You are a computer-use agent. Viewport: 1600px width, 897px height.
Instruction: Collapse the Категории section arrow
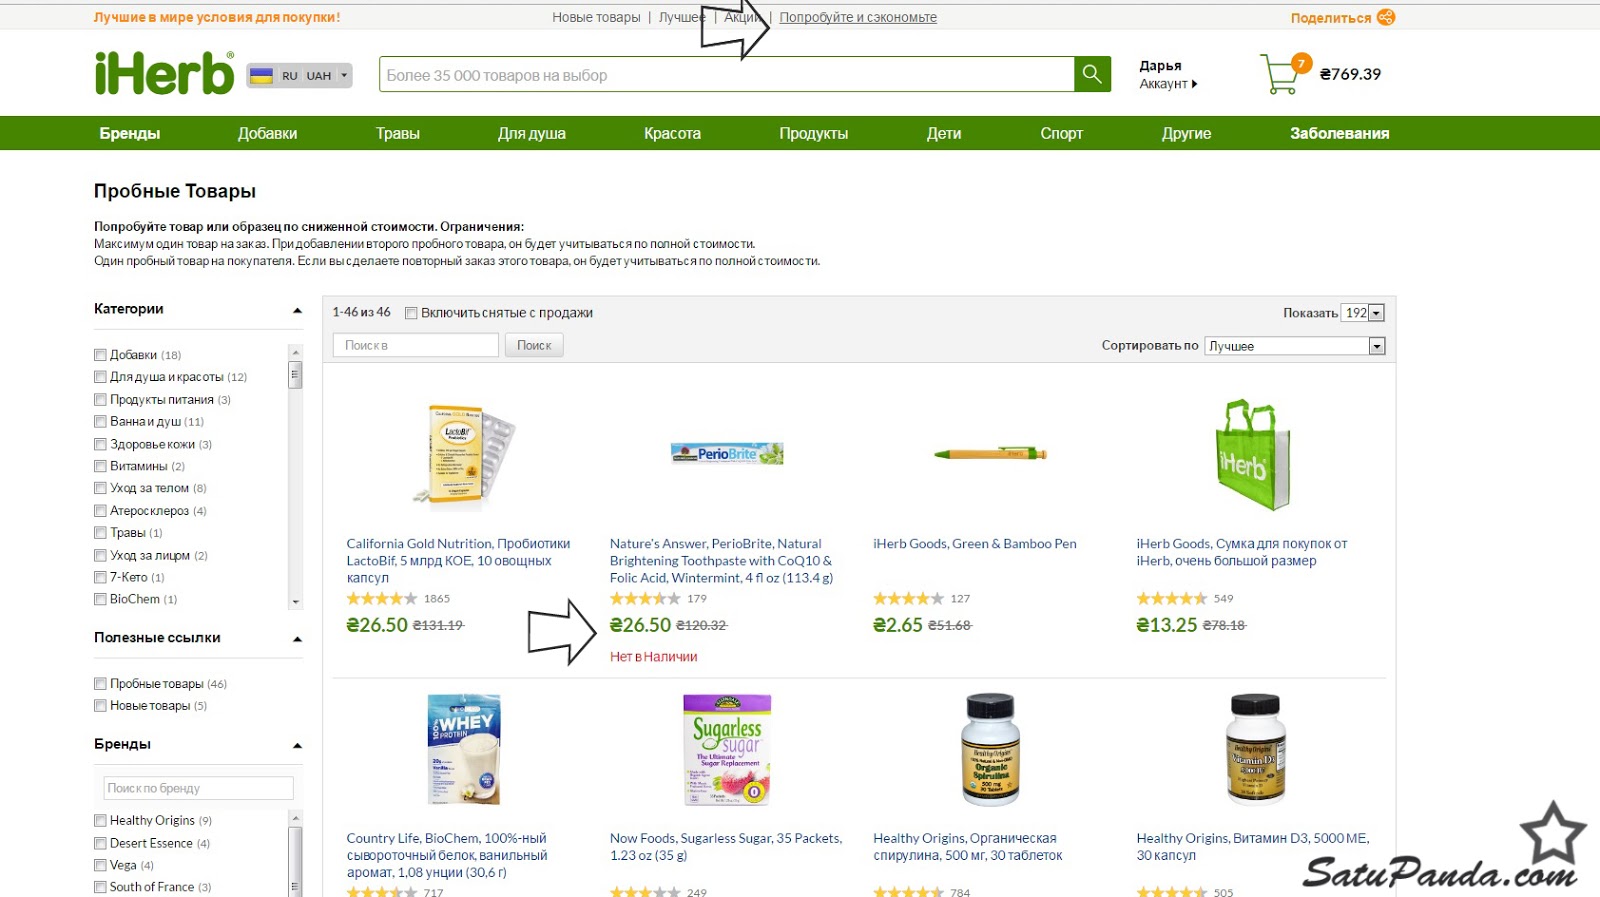pos(297,310)
